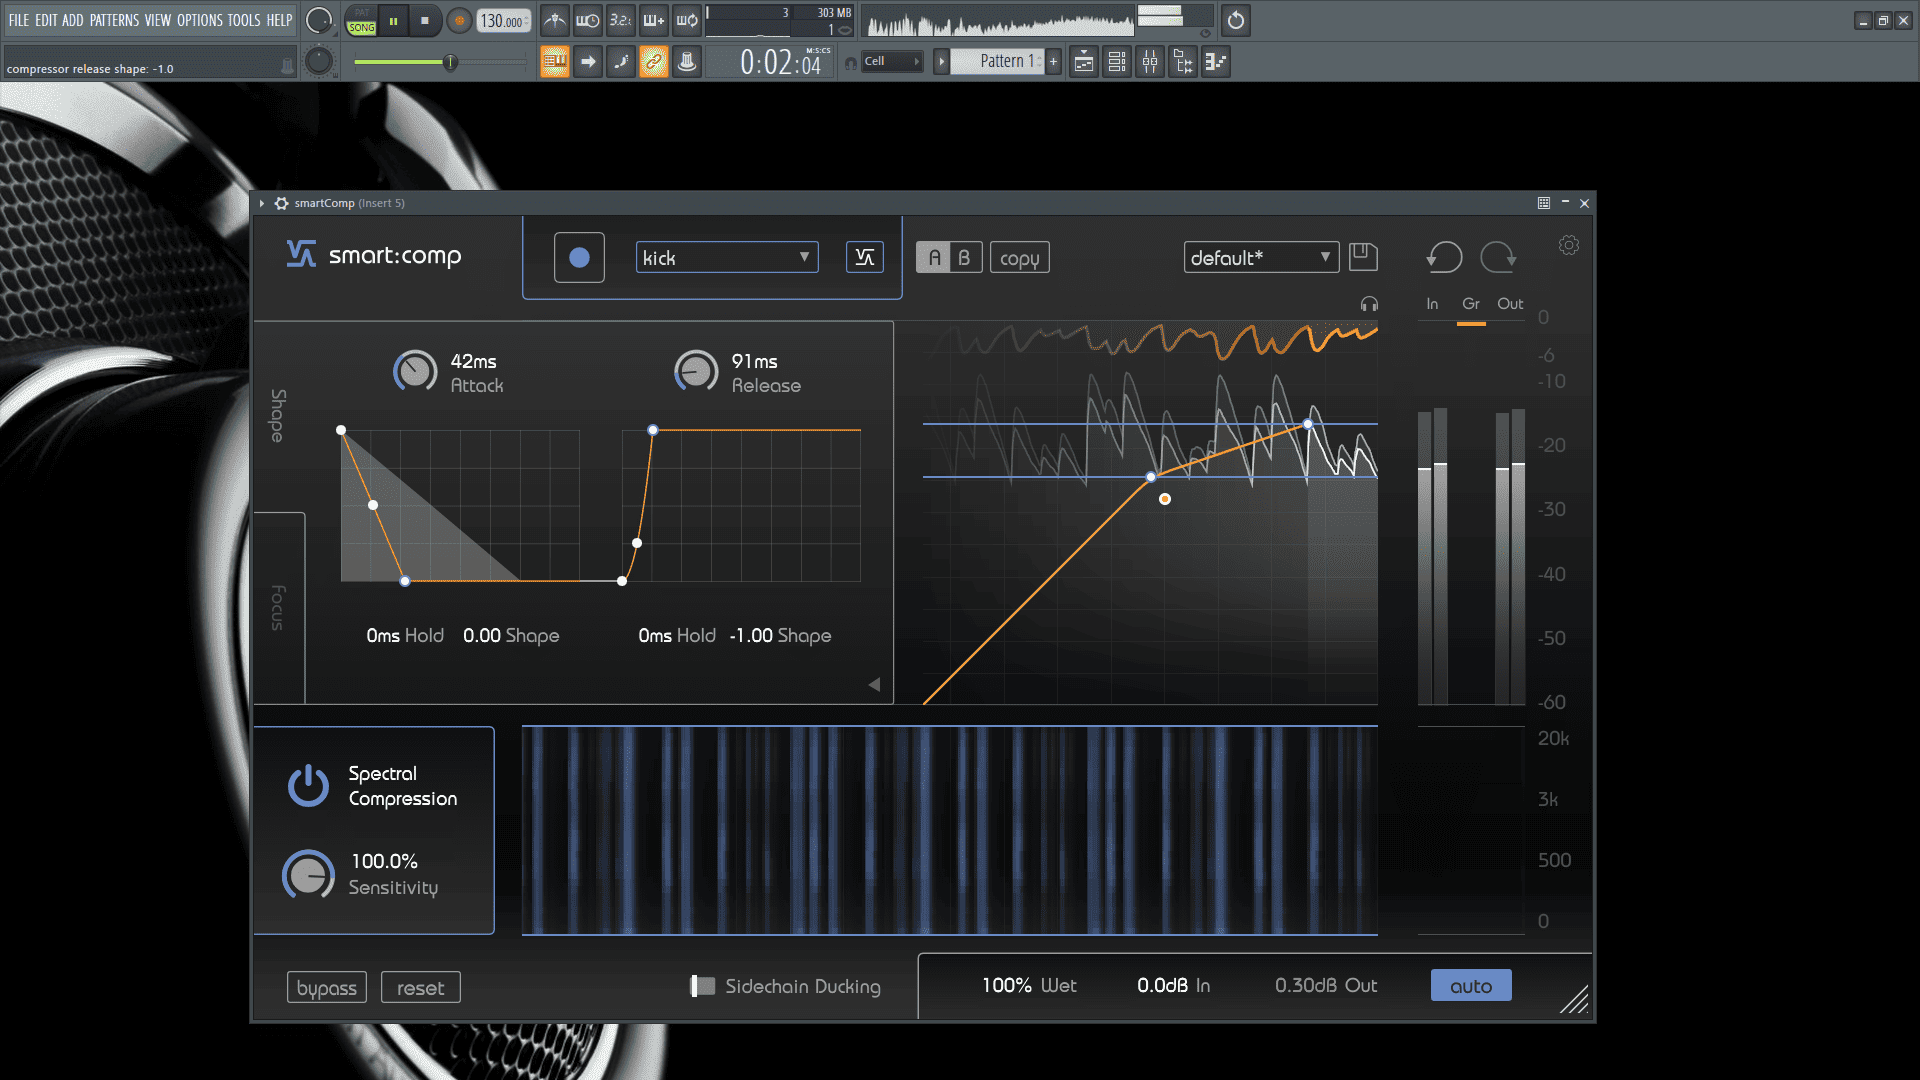Click the main pitch knob below volume
Screen dimensions: 1920x1080
click(x=319, y=61)
